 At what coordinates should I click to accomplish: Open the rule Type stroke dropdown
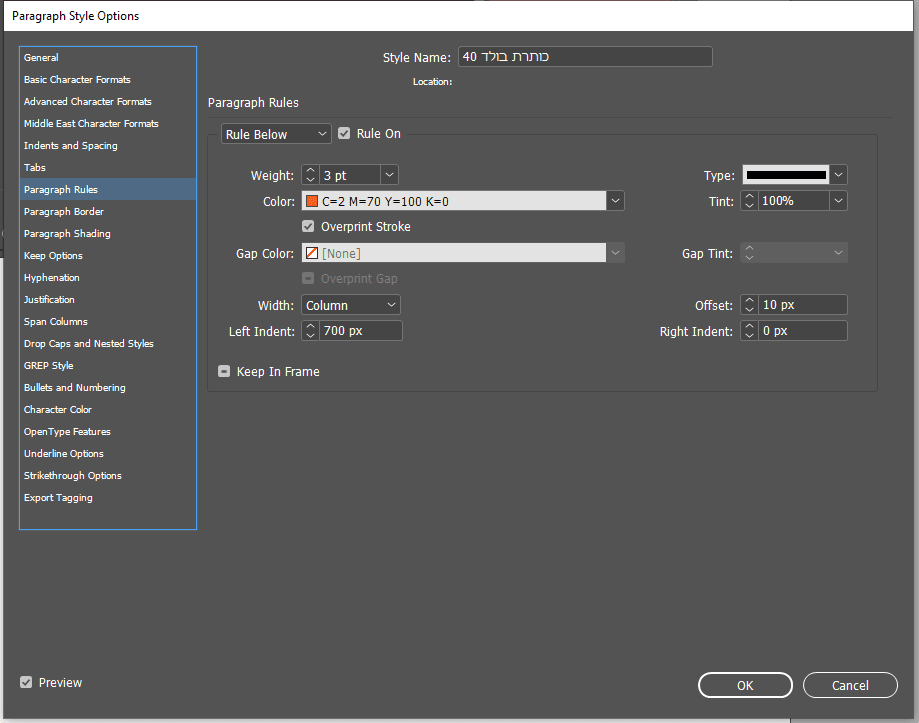(838, 175)
